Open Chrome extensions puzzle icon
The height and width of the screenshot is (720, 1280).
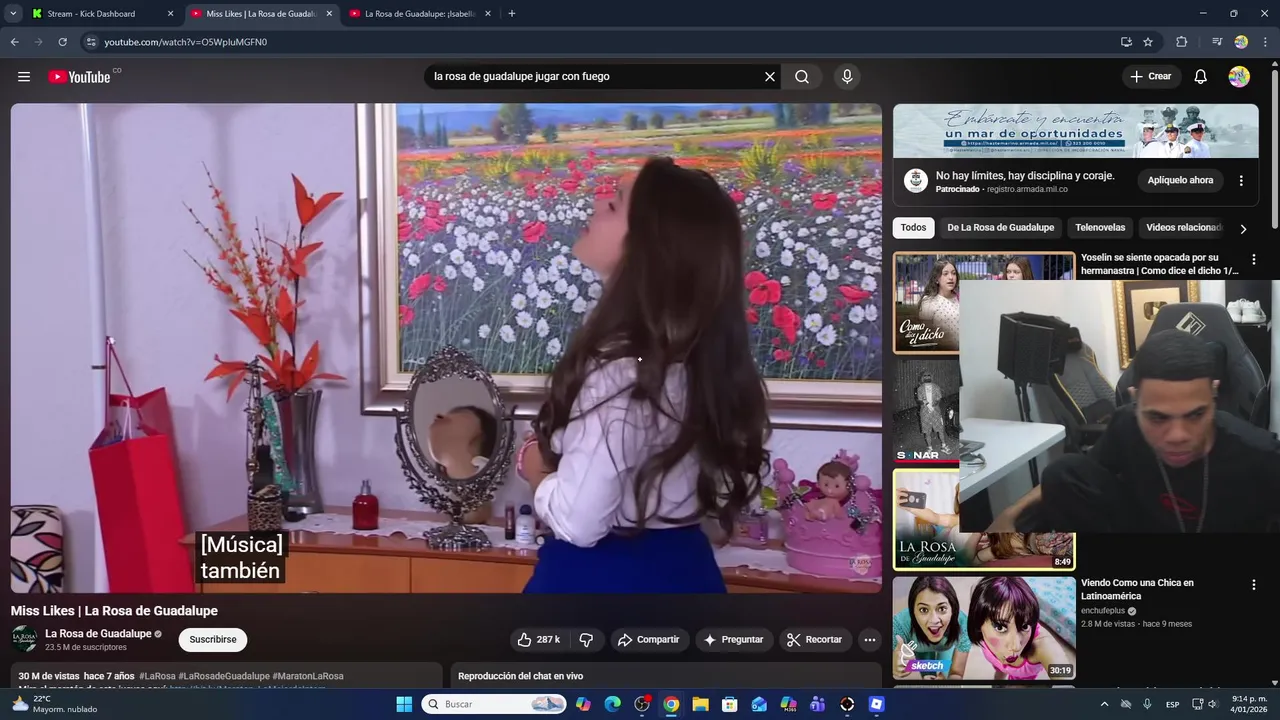pos(1182,42)
